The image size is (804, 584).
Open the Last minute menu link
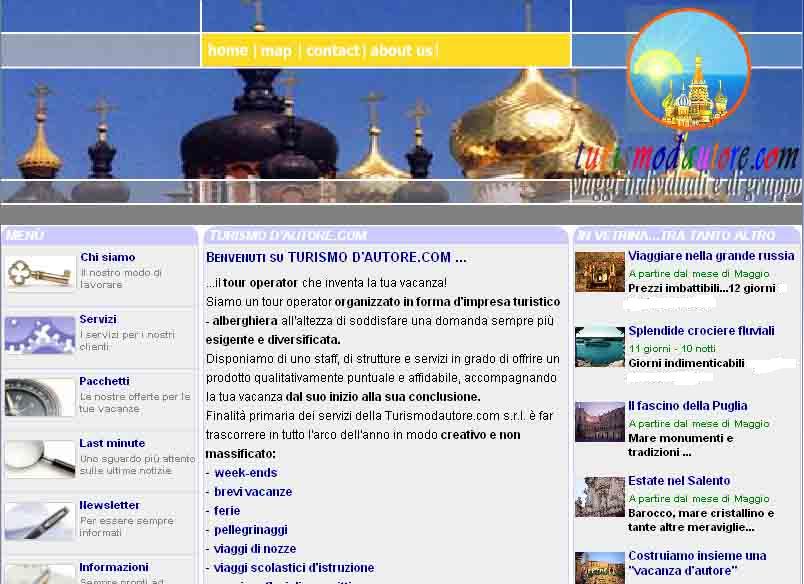[112, 443]
